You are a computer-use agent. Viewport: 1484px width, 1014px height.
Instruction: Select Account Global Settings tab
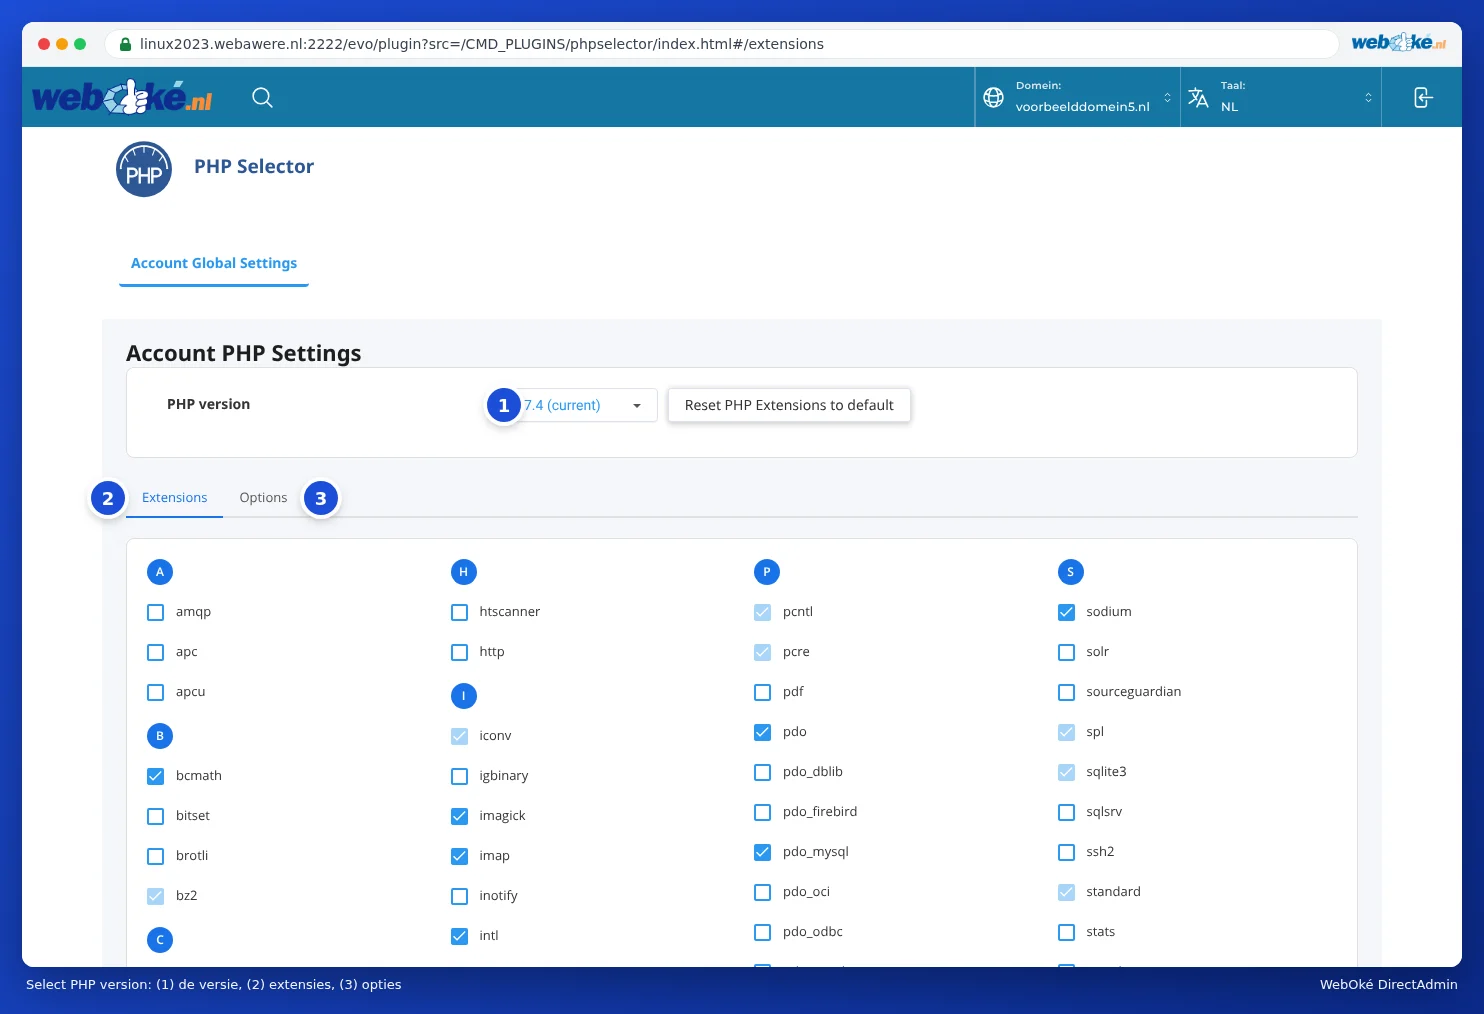point(214,263)
